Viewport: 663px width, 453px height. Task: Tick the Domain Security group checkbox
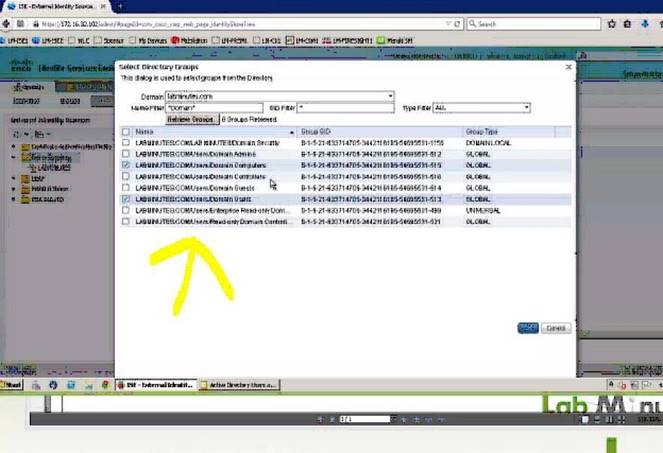[126, 143]
